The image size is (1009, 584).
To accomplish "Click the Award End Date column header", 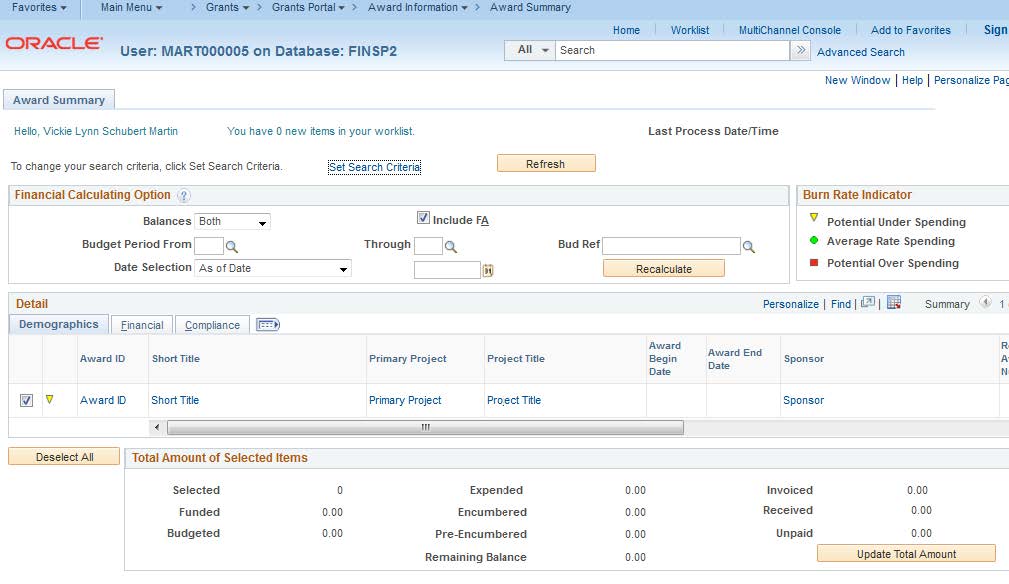I will tap(735, 359).
